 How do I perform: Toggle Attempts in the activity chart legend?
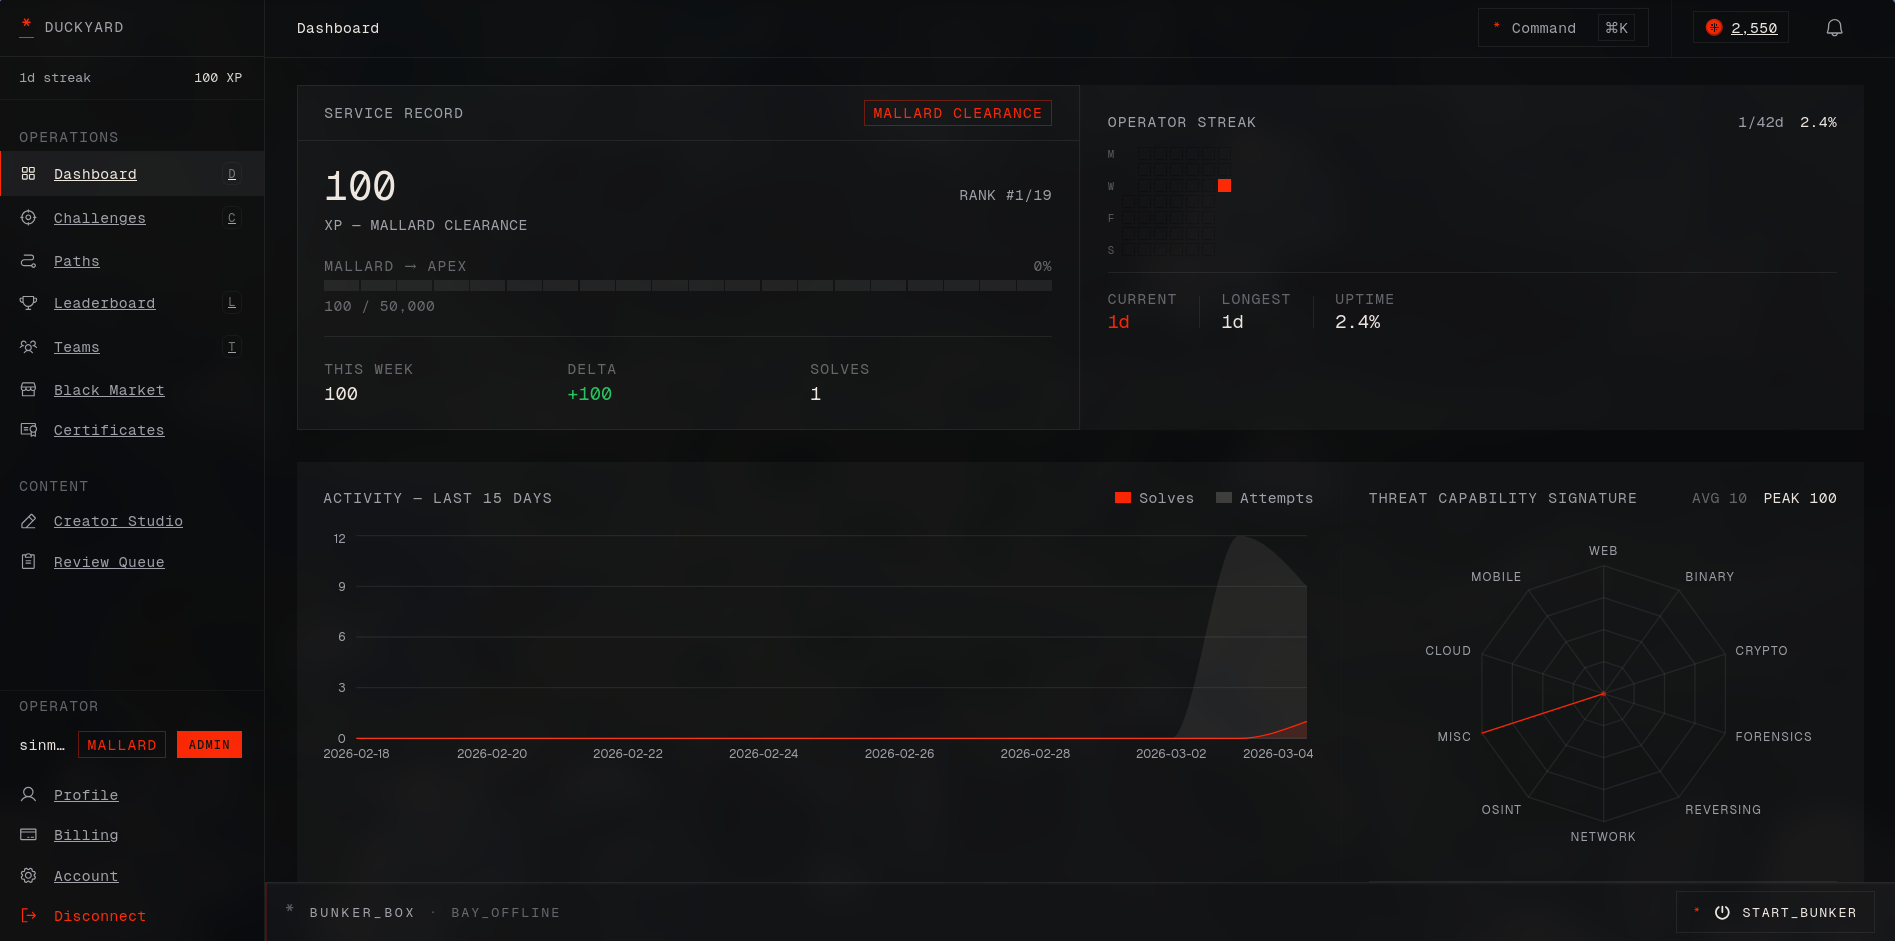point(1264,497)
